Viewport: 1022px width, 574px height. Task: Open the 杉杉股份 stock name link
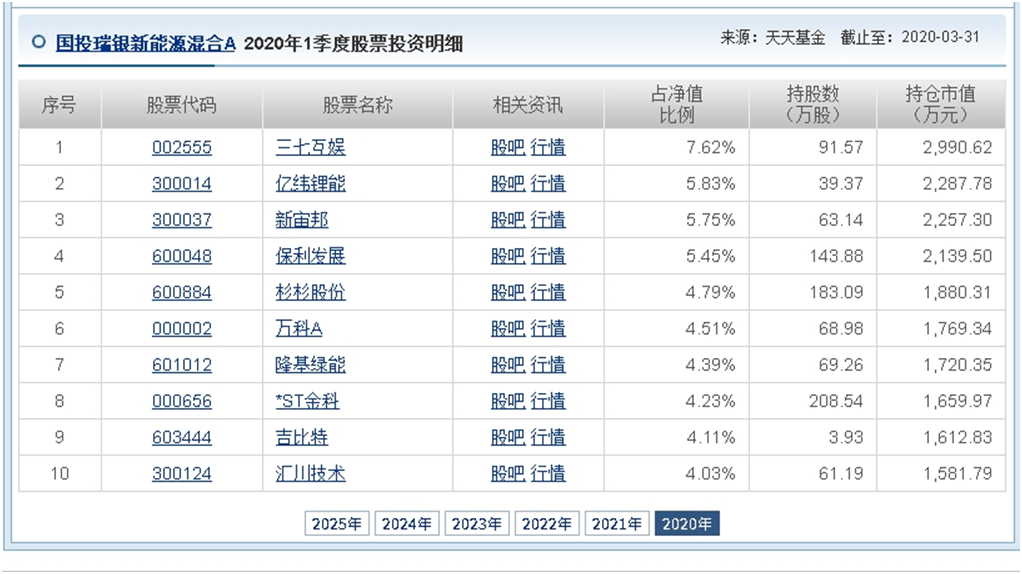(310, 292)
